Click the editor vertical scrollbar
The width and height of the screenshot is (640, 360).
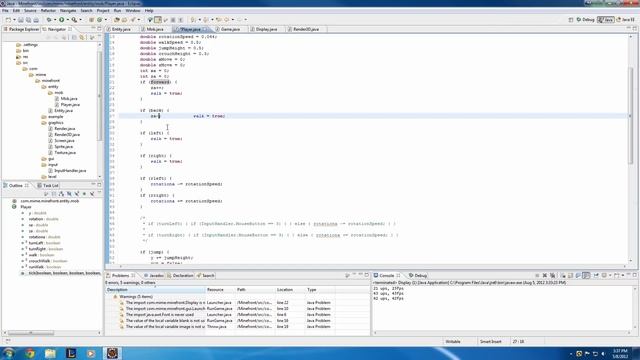tap(631, 116)
